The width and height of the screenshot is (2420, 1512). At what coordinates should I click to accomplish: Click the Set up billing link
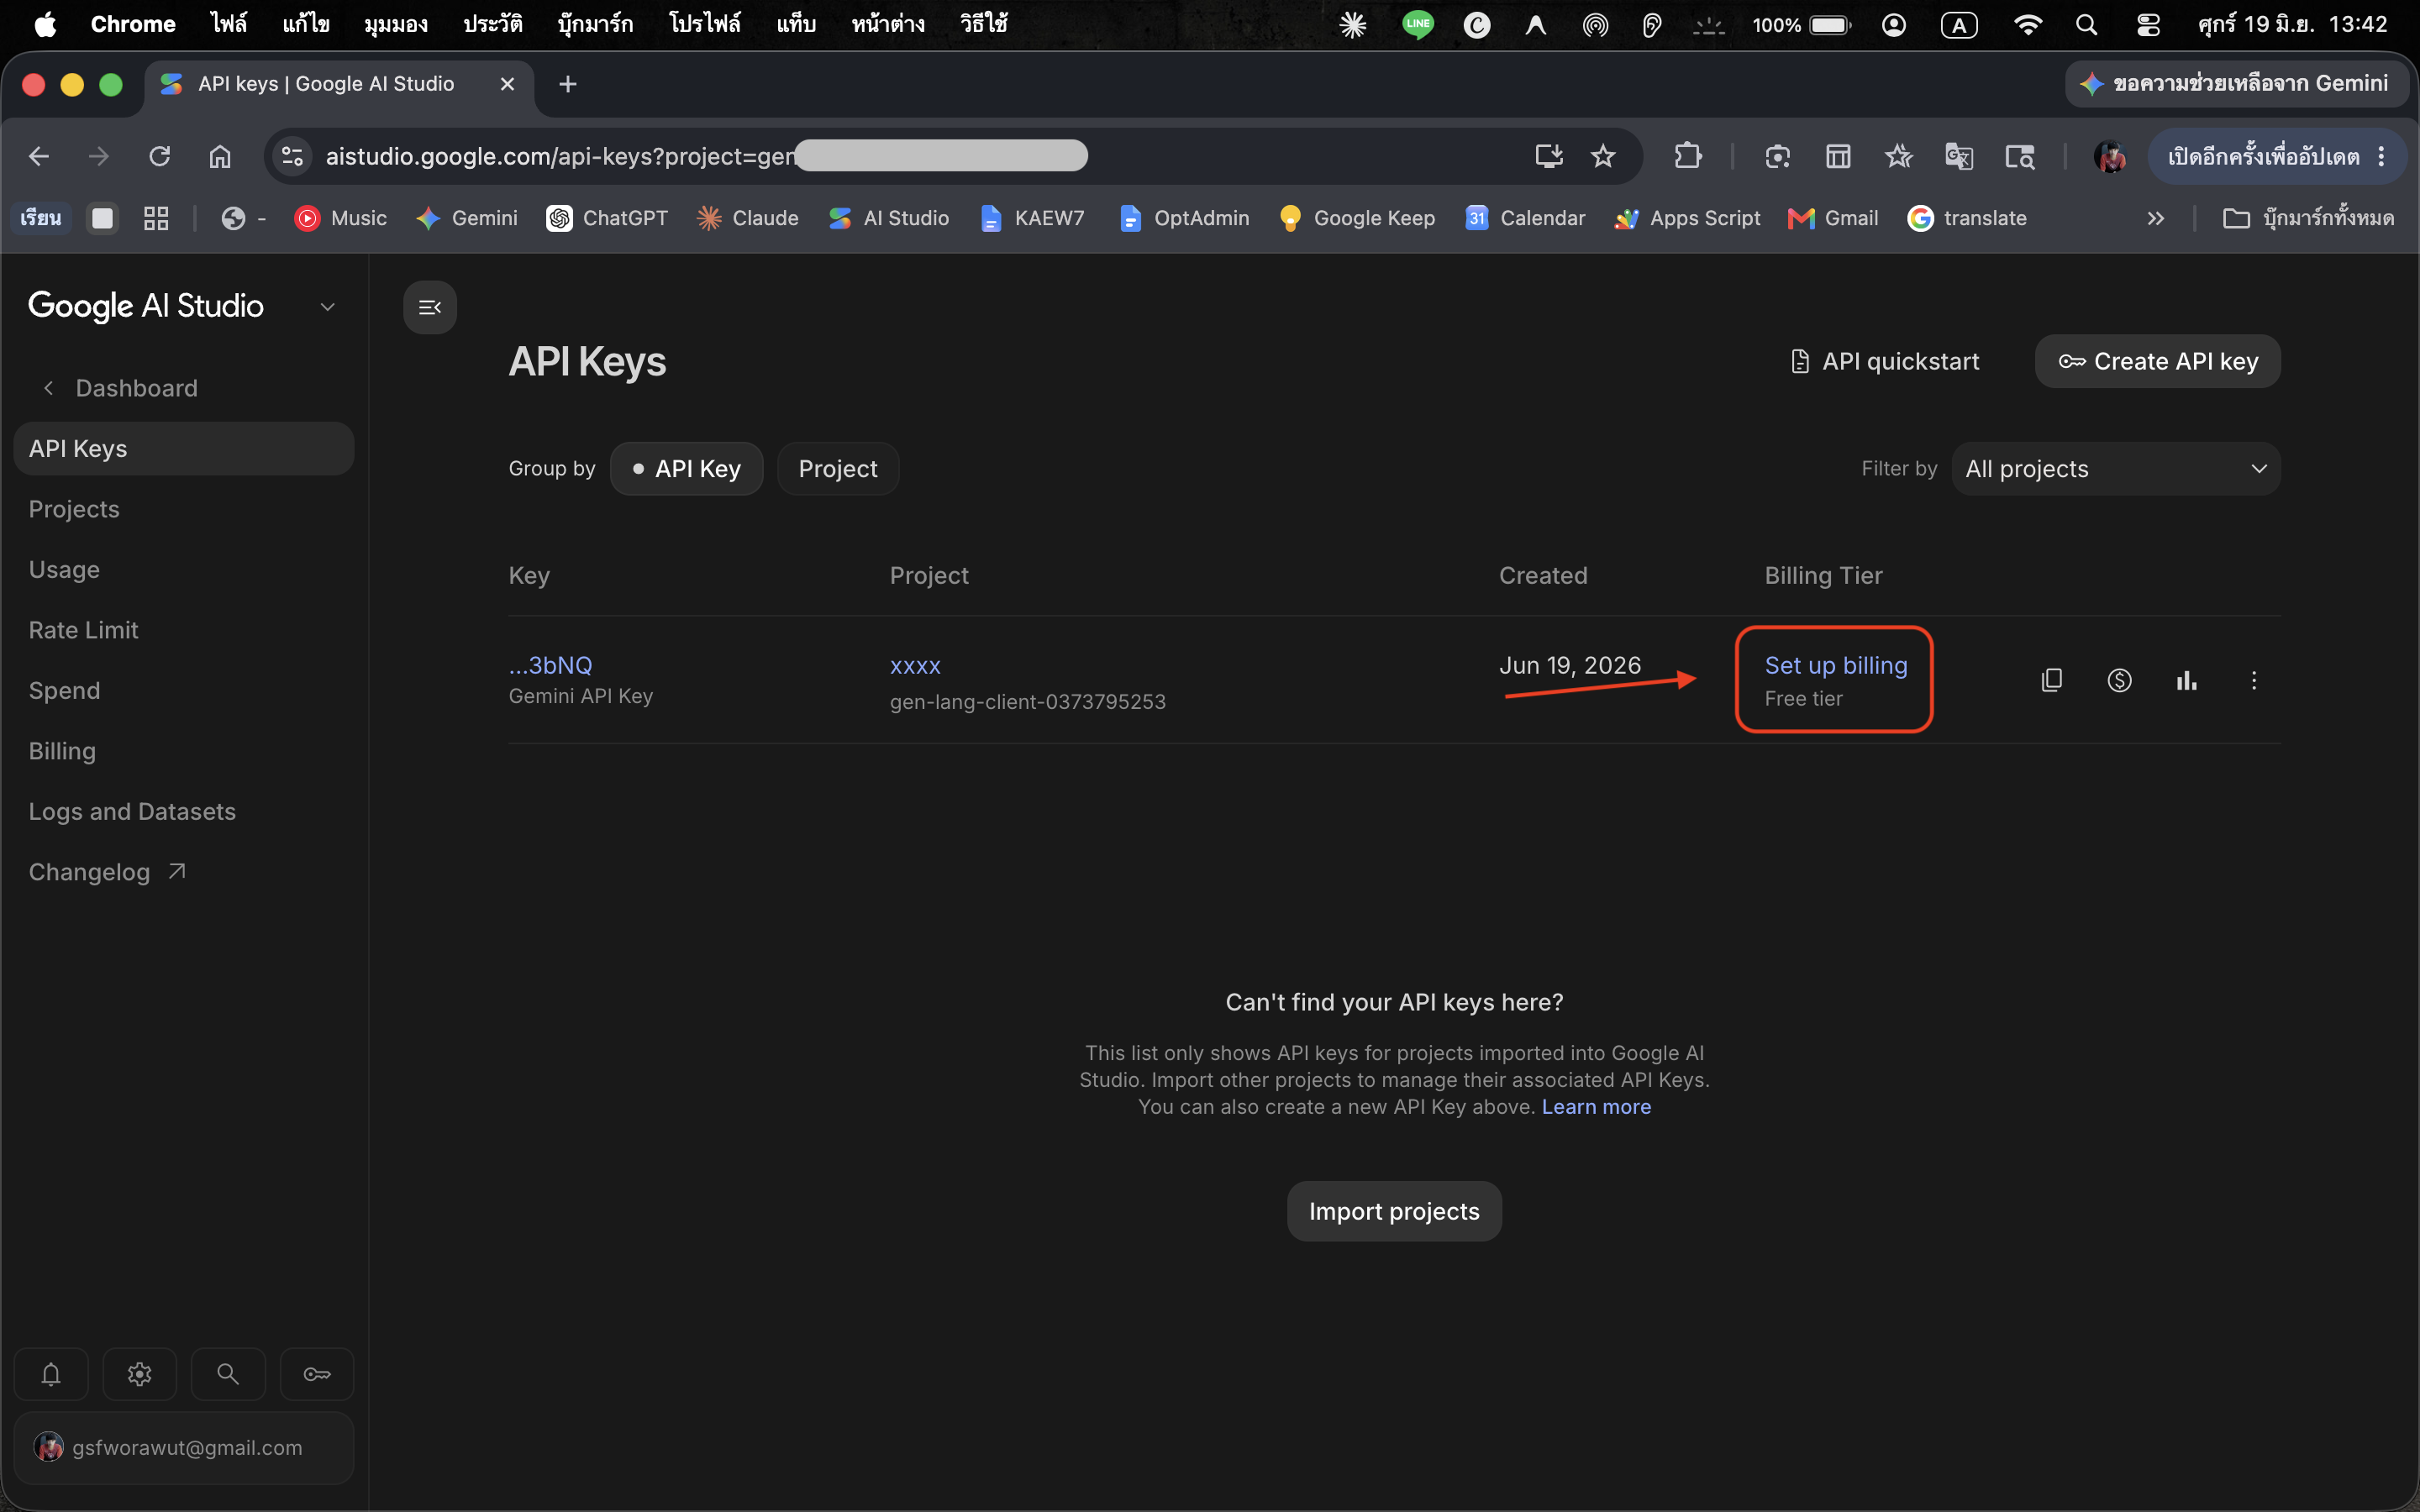tap(1836, 665)
